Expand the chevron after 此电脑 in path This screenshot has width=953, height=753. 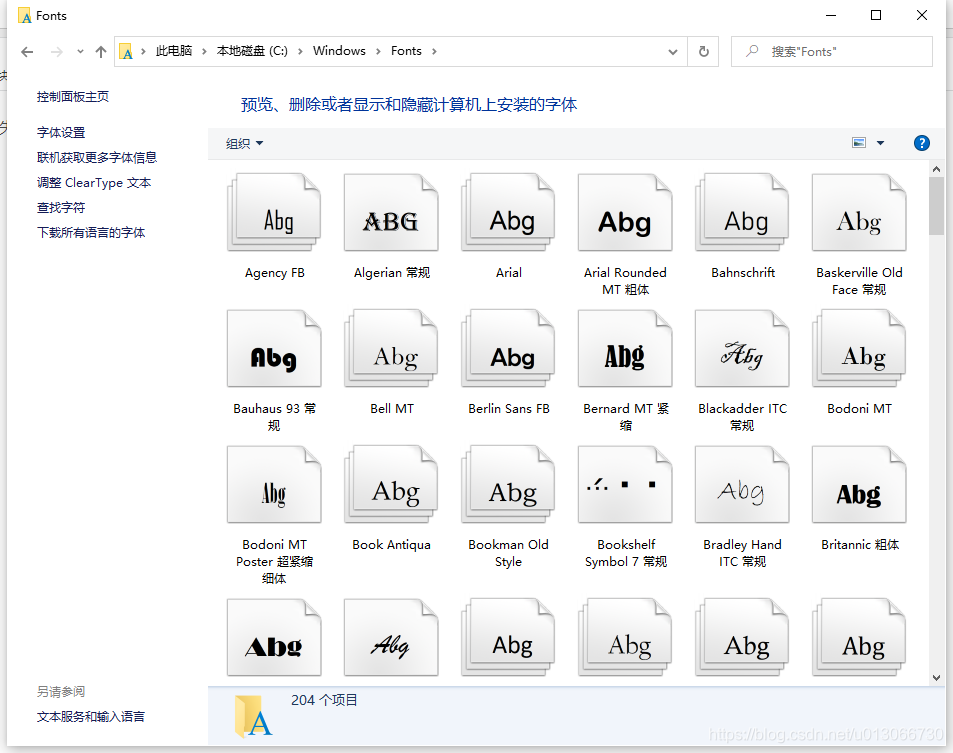pyautogui.click(x=204, y=52)
